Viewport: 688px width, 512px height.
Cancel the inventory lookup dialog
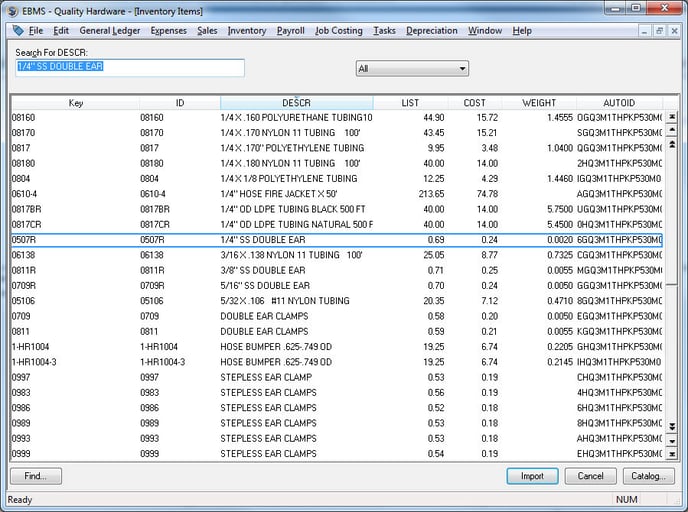[x=590, y=476]
